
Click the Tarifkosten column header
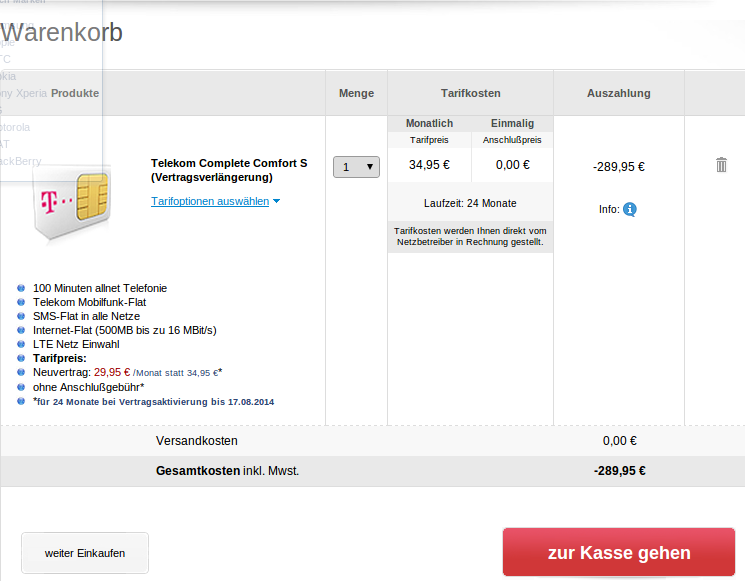coord(470,93)
